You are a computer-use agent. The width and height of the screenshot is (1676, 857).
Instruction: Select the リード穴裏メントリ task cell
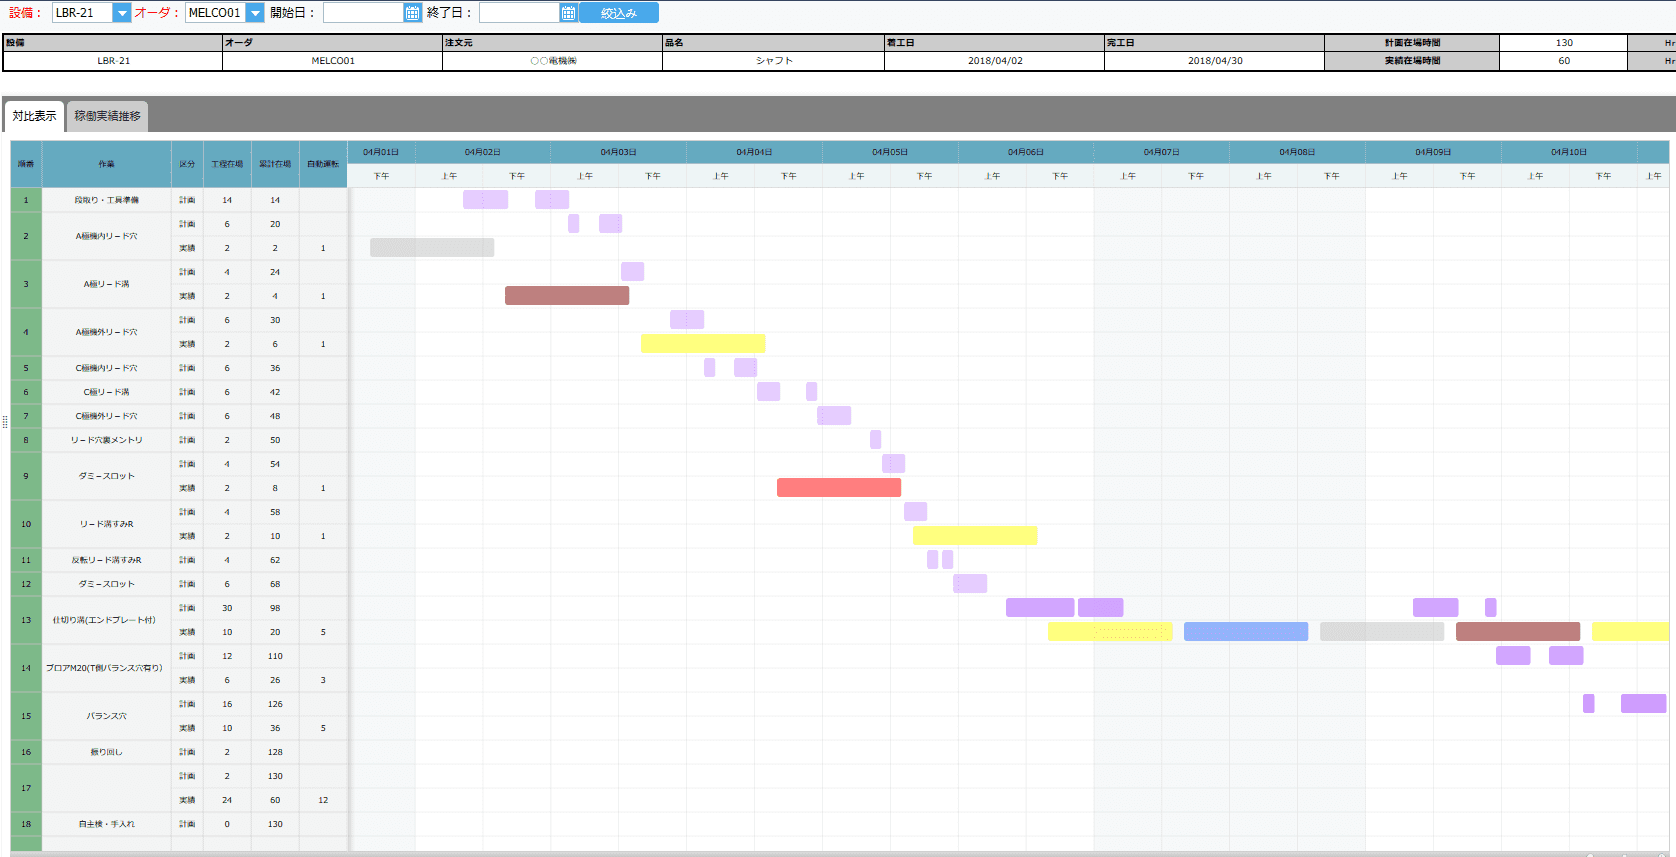(x=106, y=440)
